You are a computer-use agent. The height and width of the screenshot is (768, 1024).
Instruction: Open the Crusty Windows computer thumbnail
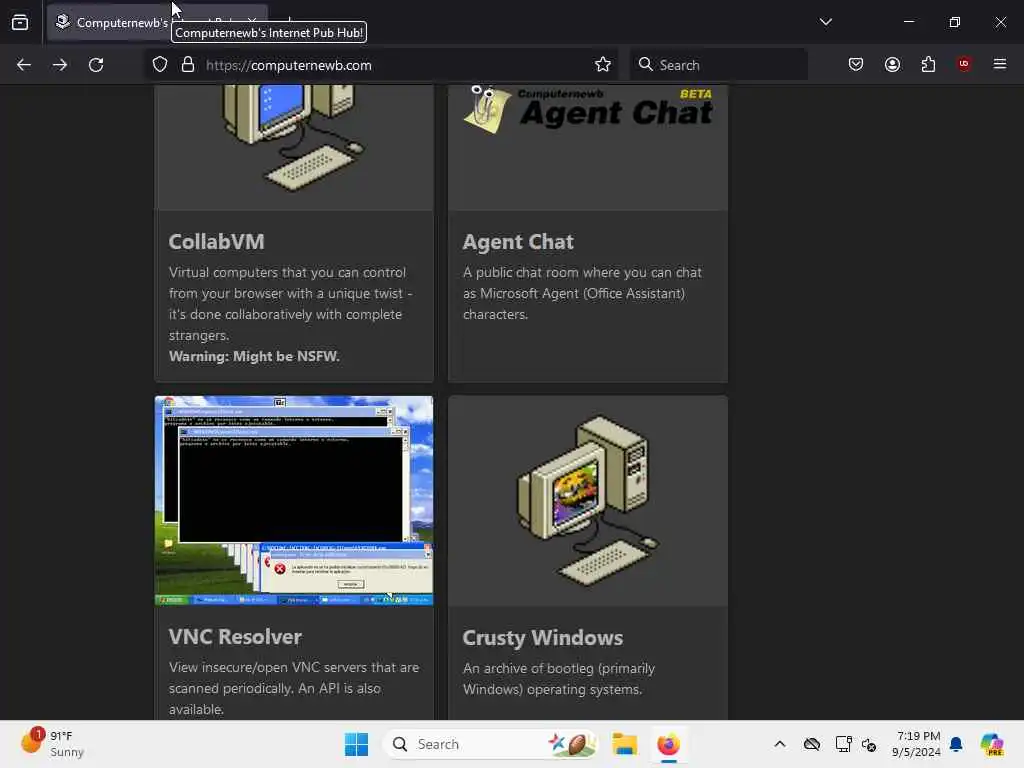click(x=588, y=500)
